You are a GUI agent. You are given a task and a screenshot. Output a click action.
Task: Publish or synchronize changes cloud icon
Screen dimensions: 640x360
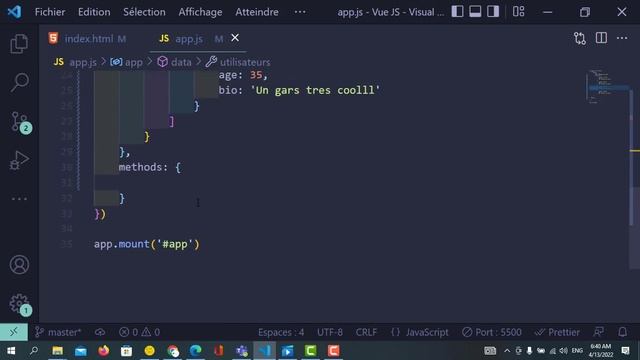pos(100,332)
